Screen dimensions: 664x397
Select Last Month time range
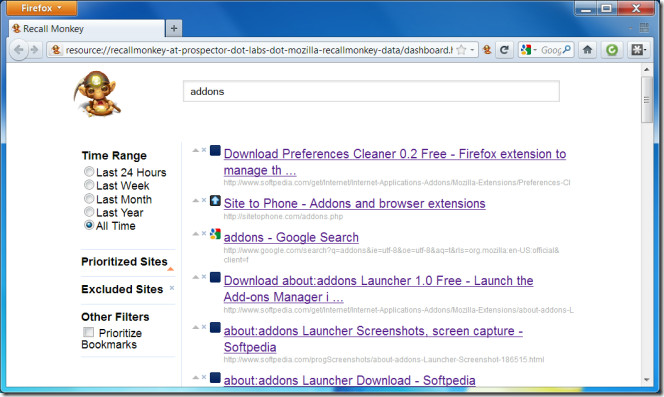click(89, 198)
